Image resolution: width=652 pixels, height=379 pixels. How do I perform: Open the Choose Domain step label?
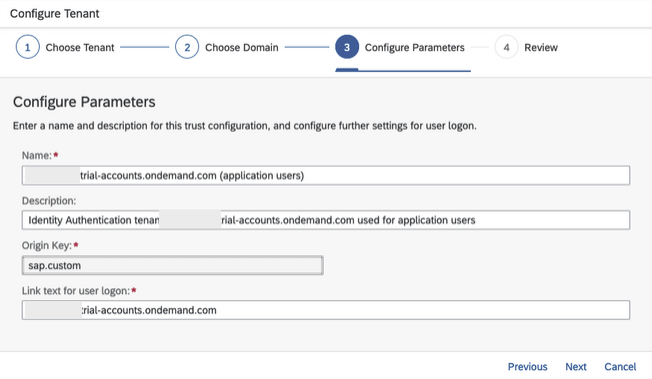[x=242, y=47]
